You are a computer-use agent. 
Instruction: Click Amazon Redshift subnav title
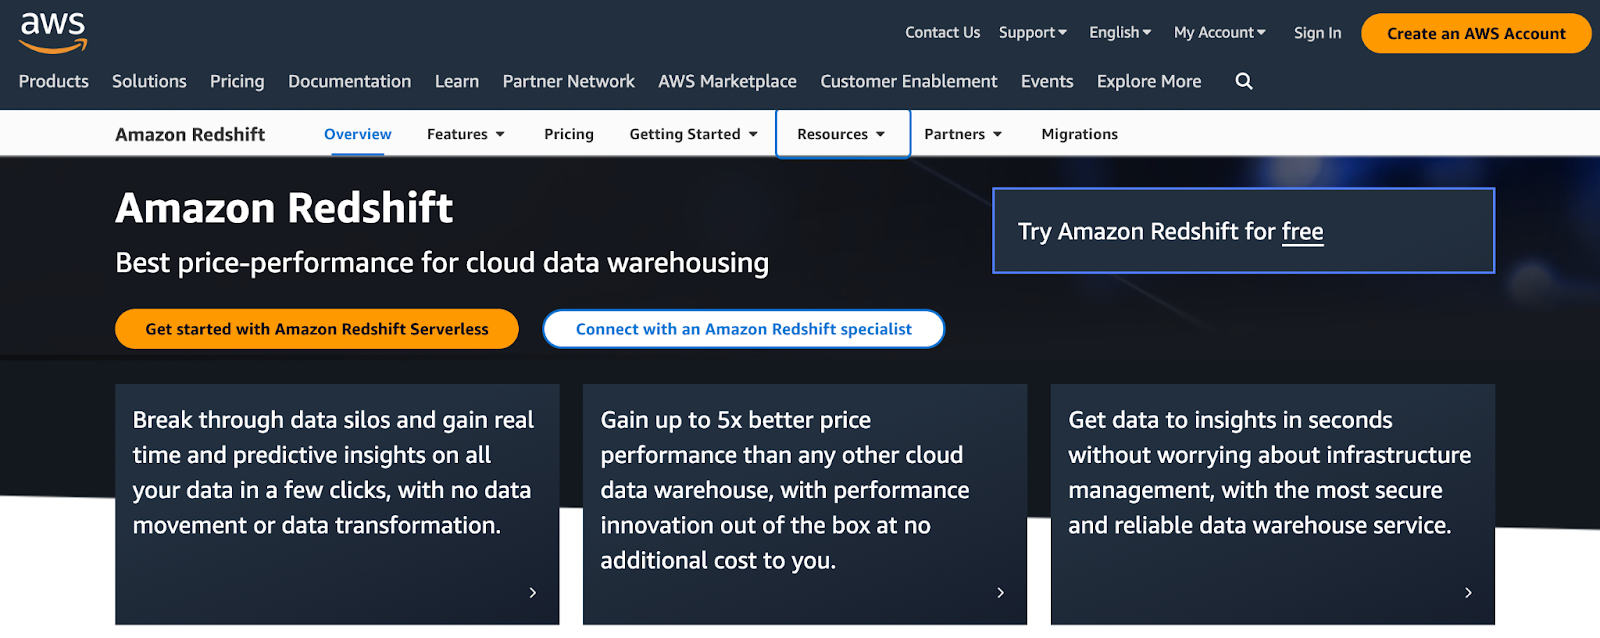pyautogui.click(x=190, y=134)
